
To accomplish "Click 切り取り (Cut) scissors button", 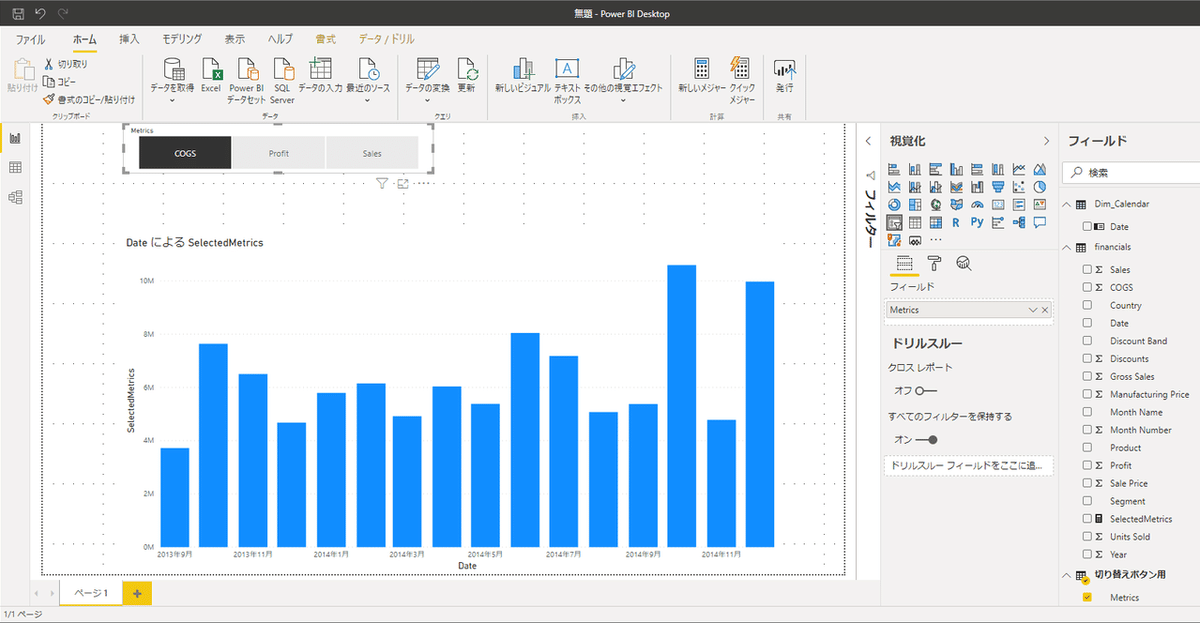I will coord(66,64).
